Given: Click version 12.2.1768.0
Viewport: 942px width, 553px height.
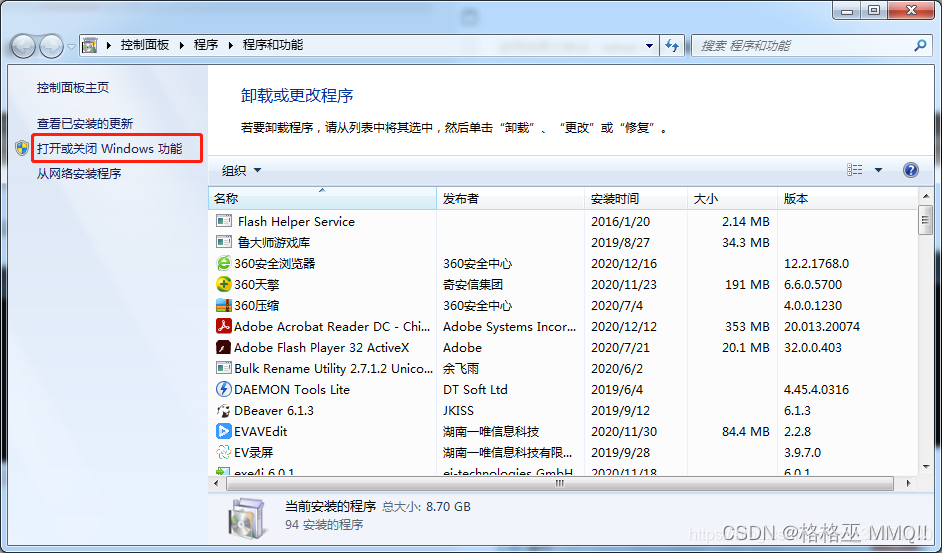Looking at the screenshot, I should (x=816, y=263).
